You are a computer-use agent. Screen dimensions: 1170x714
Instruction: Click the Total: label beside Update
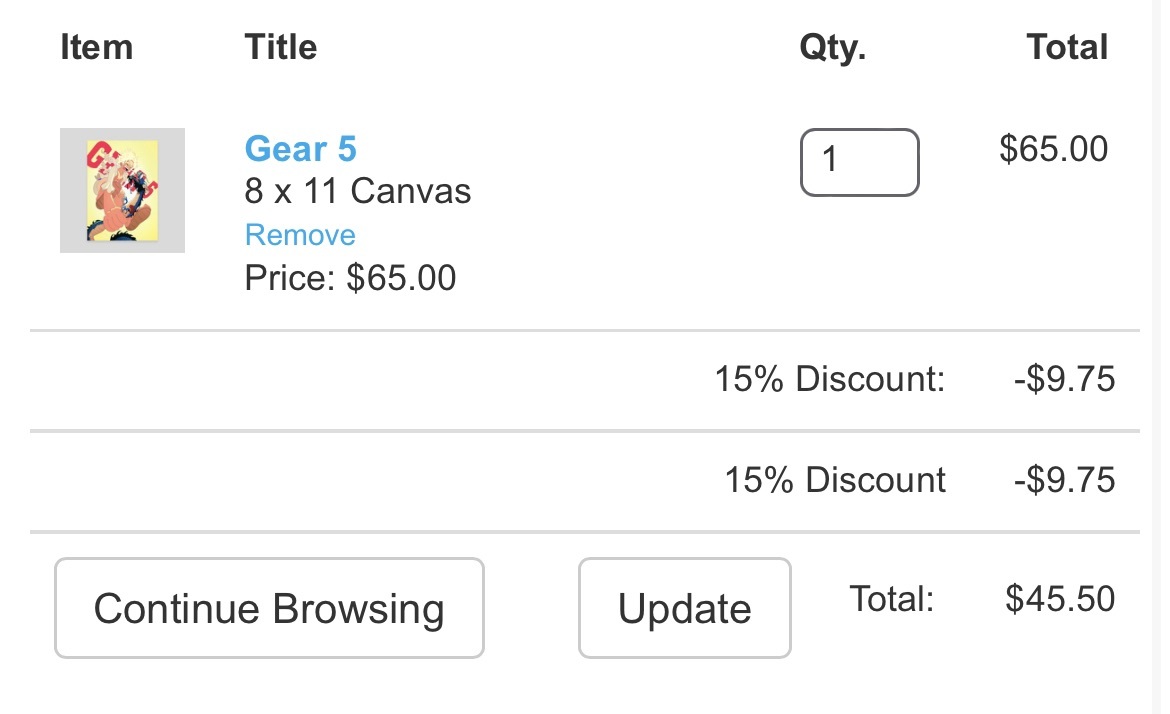pos(891,599)
